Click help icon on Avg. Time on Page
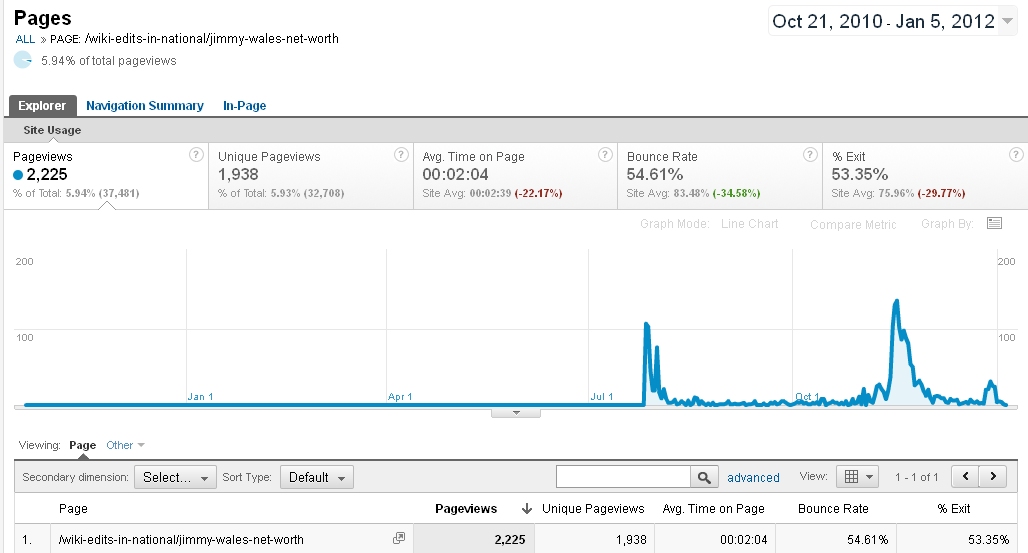 [x=605, y=155]
